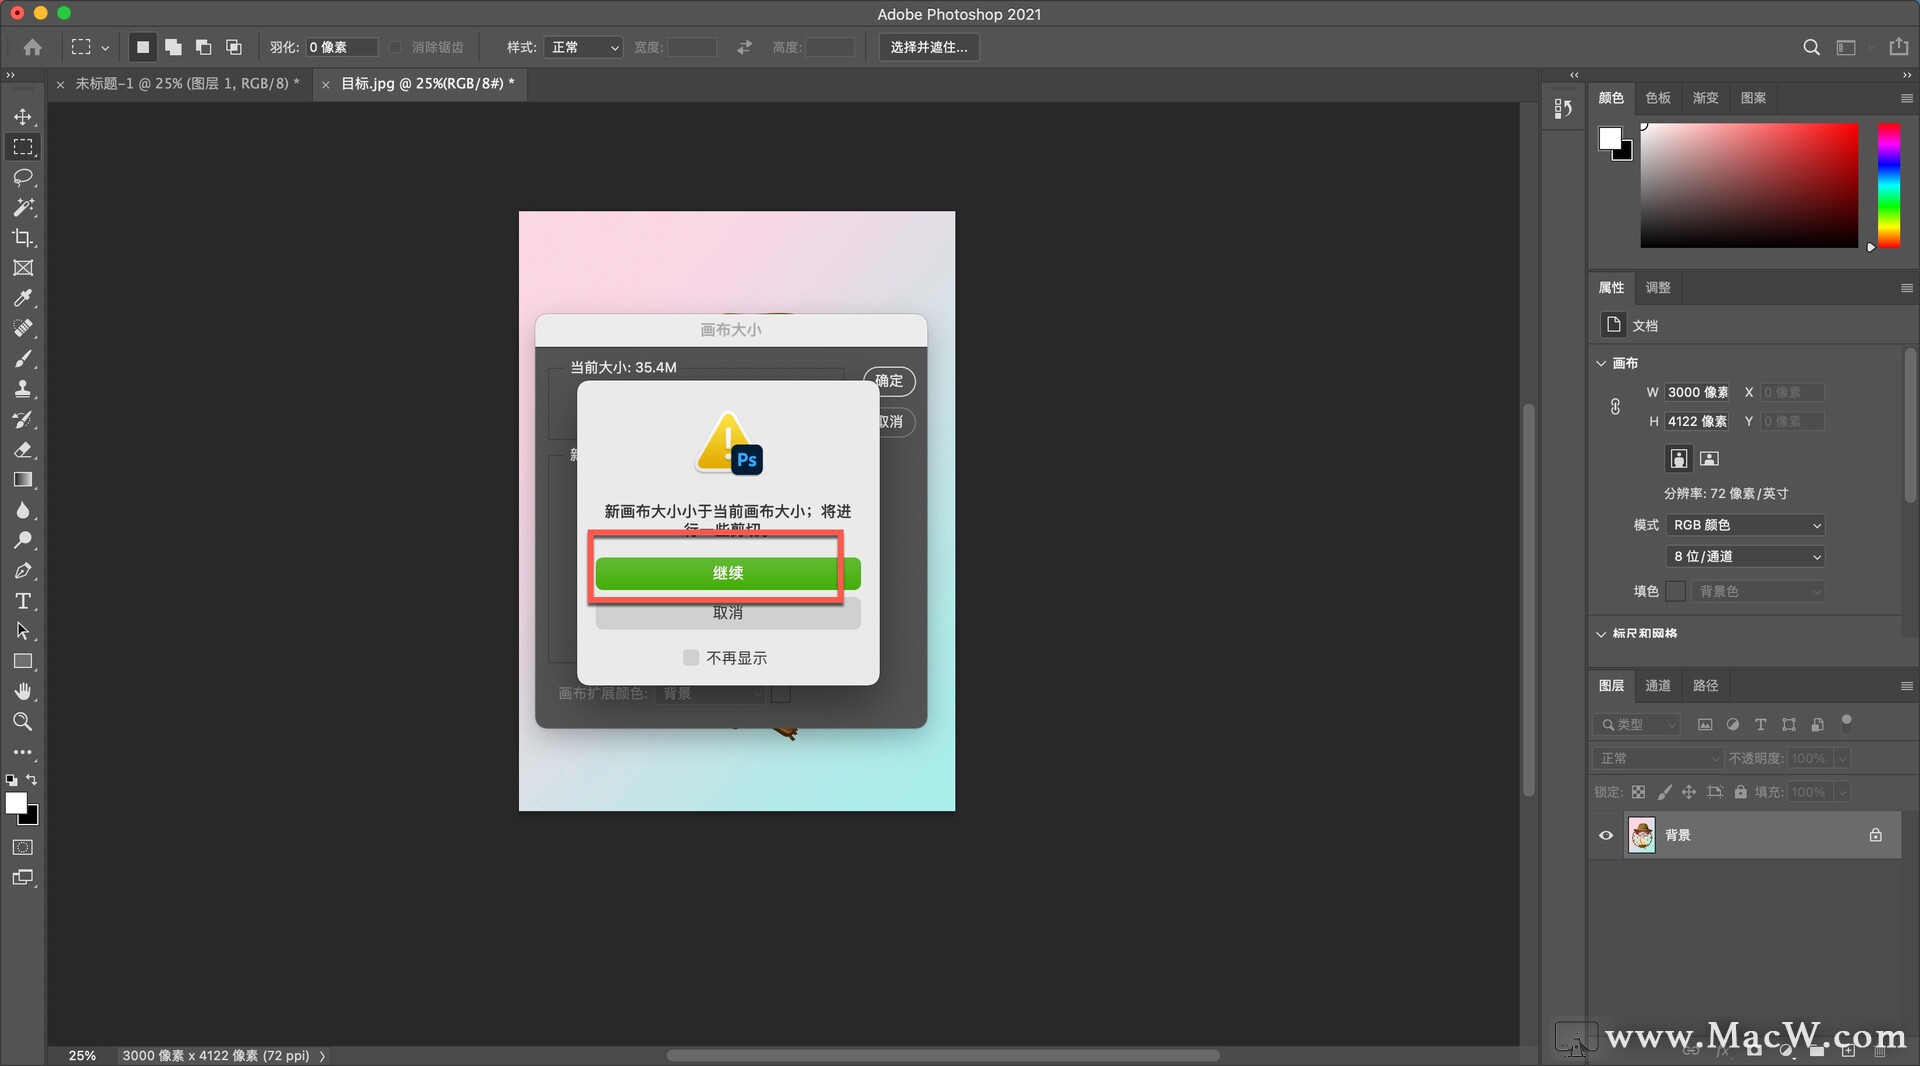Switch to the 未标题-1 document tab

[187, 84]
